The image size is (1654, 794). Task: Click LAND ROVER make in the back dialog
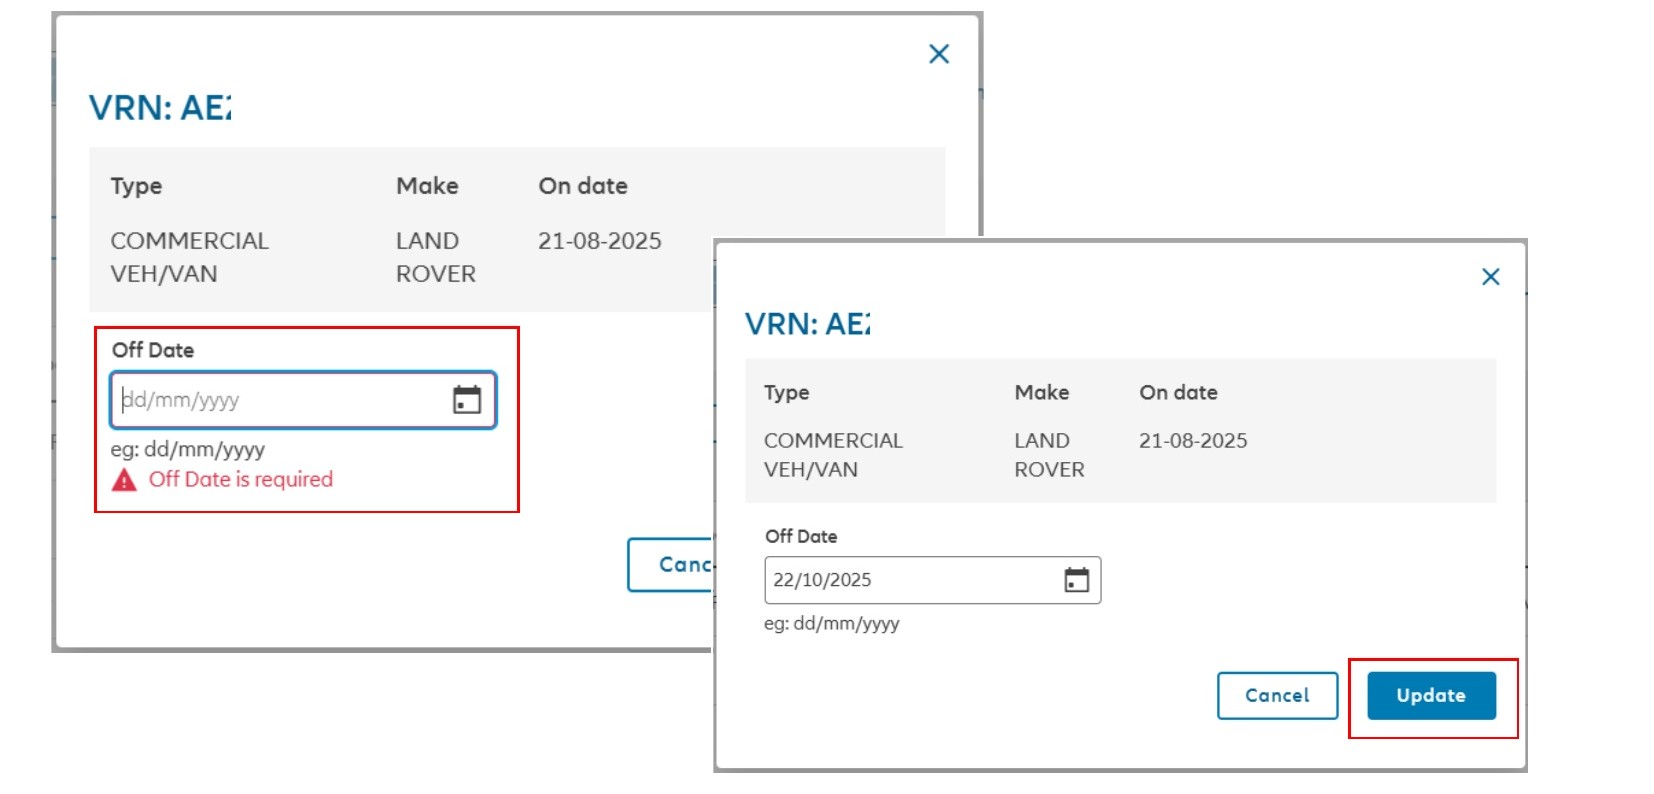pos(435,257)
